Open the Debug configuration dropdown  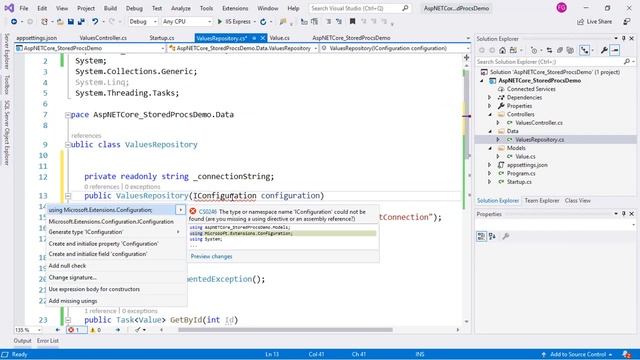click(143, 22)
